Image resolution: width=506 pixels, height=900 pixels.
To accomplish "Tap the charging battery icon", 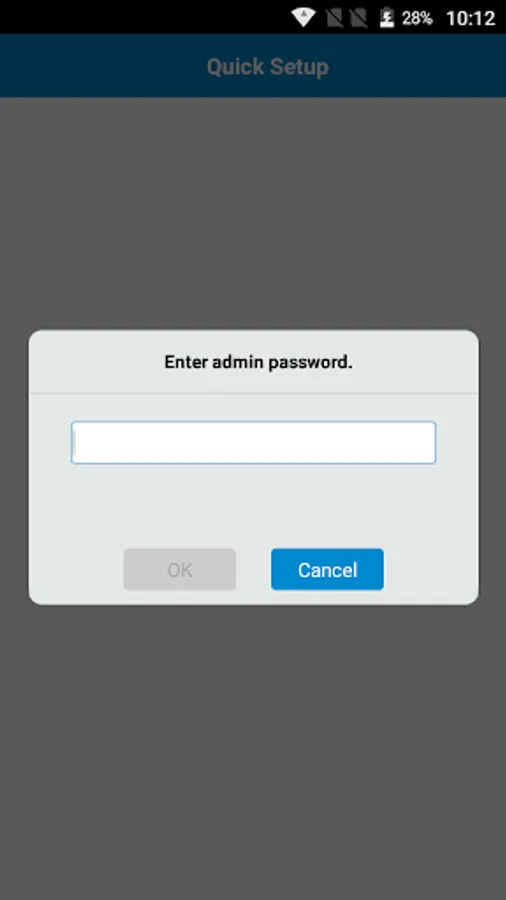I will 387,18.
